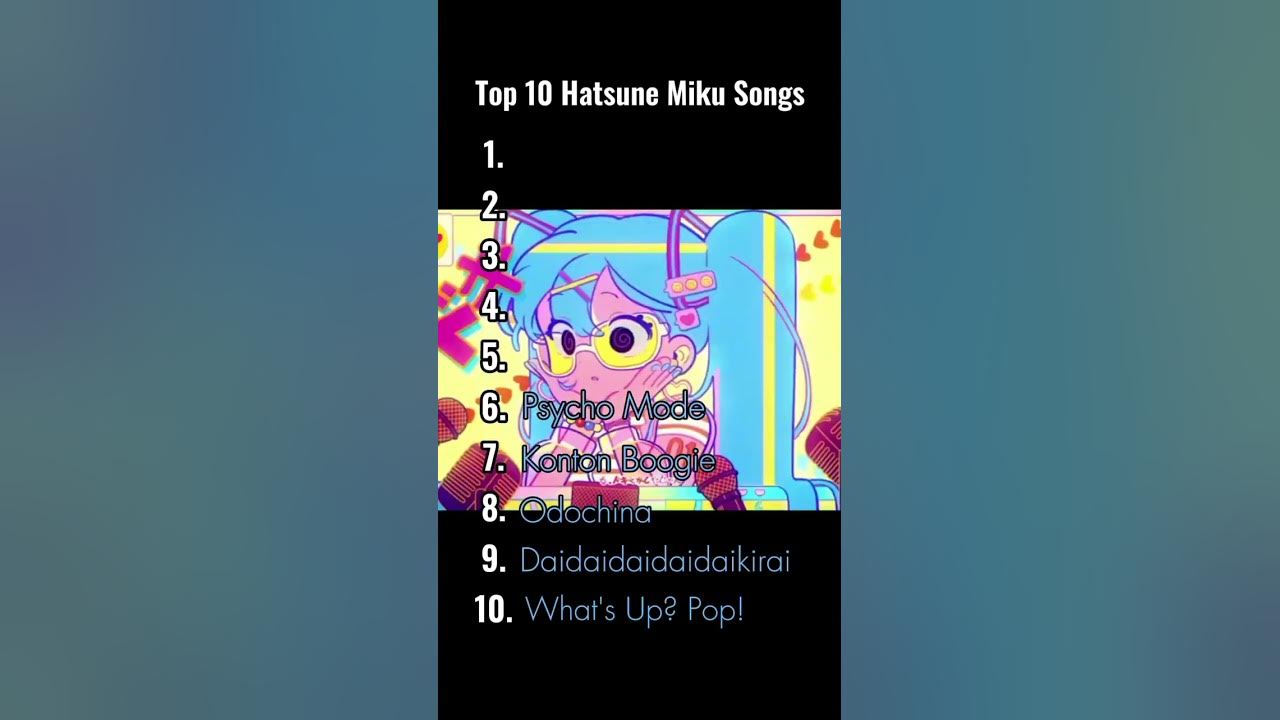The height and width of the screenshot is (720, 1280).
Task: Select the "Psycho Mode" song entry
Action: (x=613, y=407)
